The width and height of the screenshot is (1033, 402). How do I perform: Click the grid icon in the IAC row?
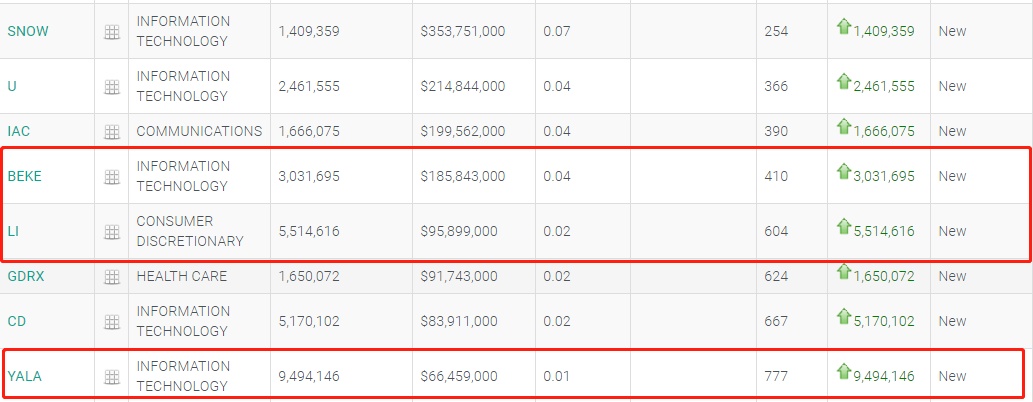click(x=112, y=132)
